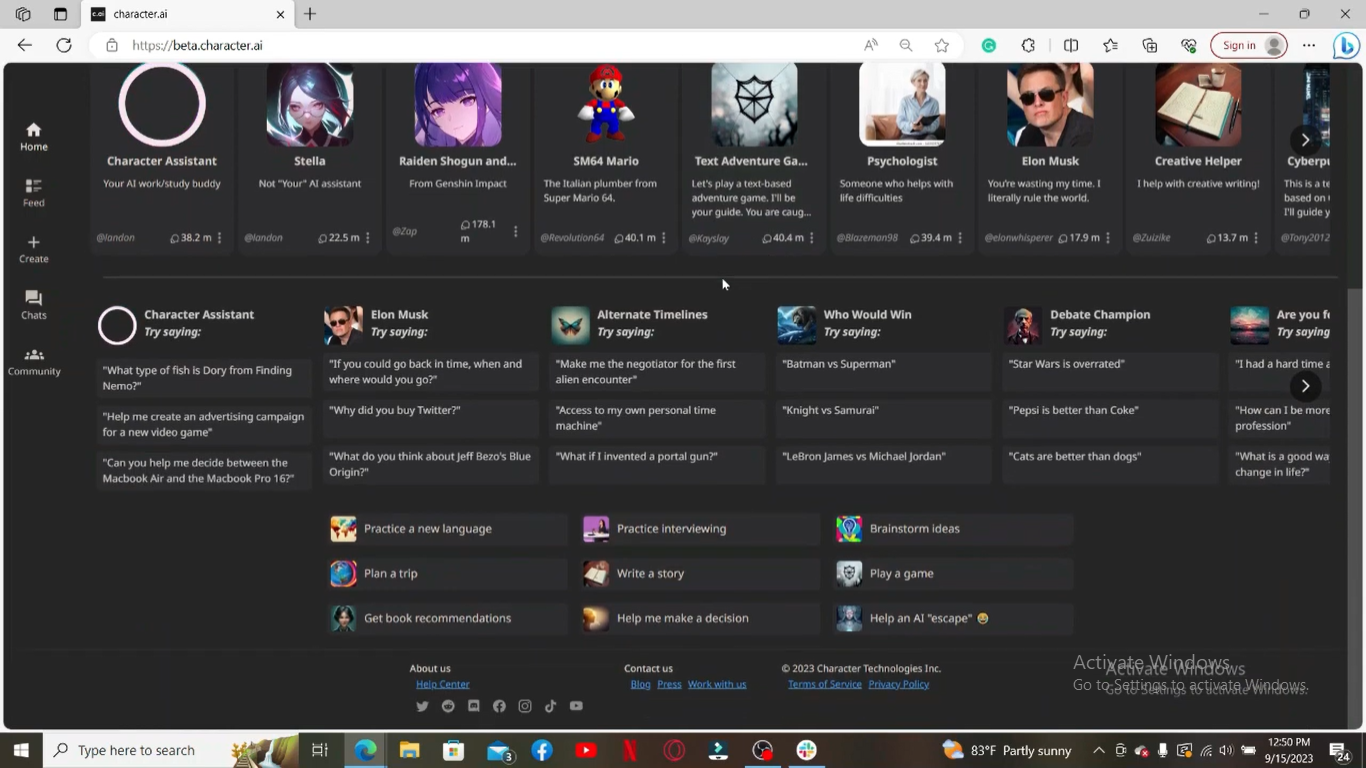Screen dimensions: 1366x768
Task: Open options menu on Psychologist card
Action: (x=960, y=238)
